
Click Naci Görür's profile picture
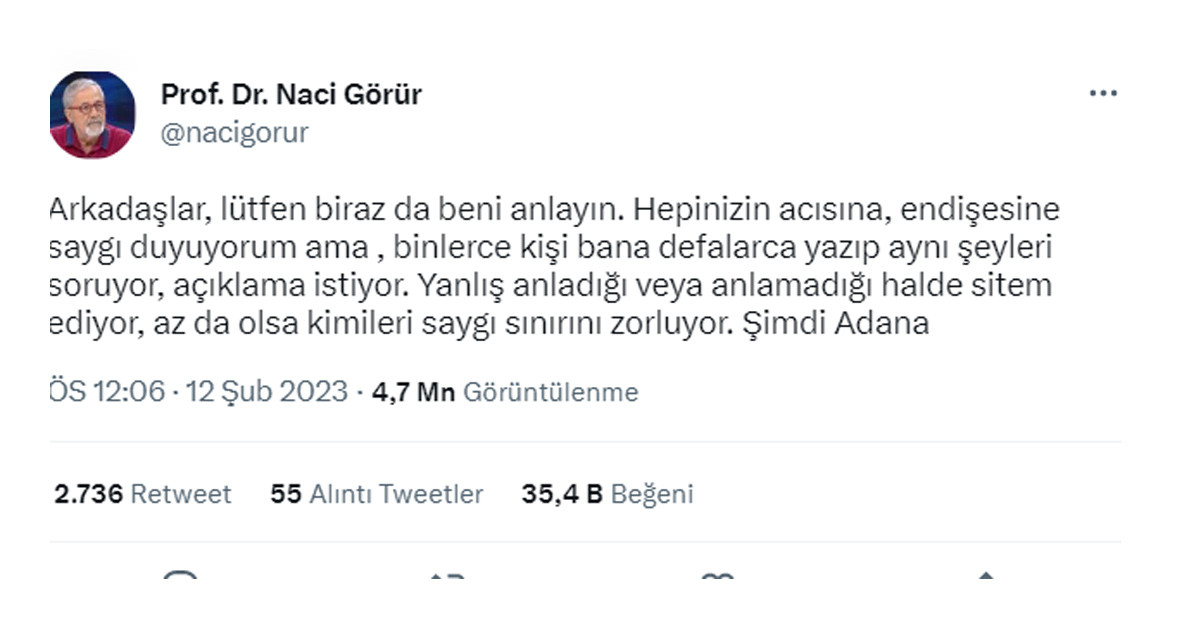pyautogui.click(x=93, y=113)
